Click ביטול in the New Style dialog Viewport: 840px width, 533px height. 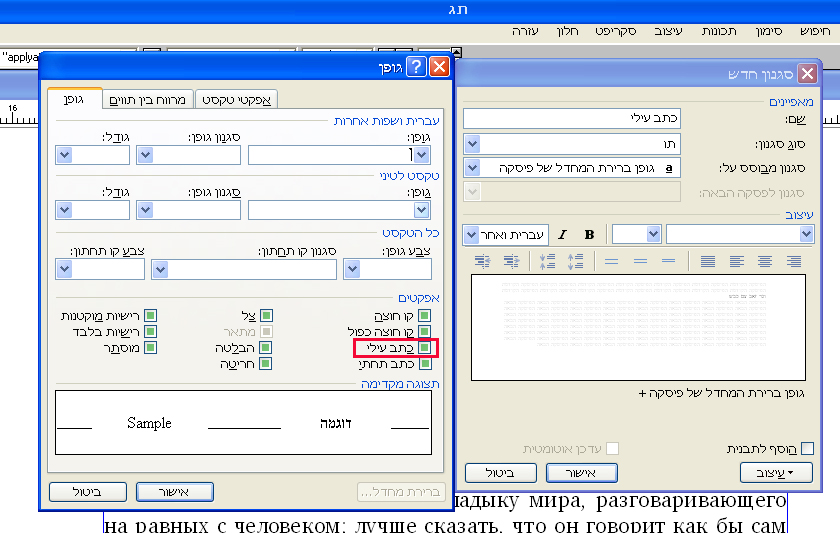click(500, 473)
